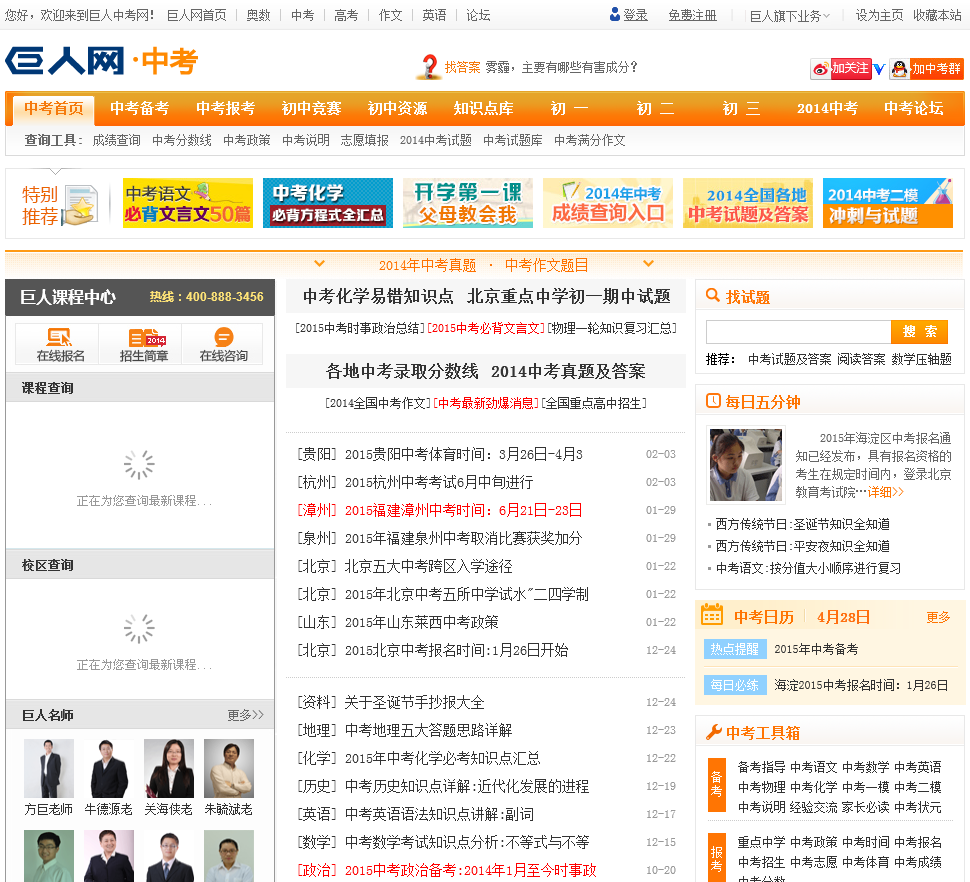This screenshot has height=882, width=970.
Task: Open 中考分数线 in query tools
Action: (x=182, y=140)
